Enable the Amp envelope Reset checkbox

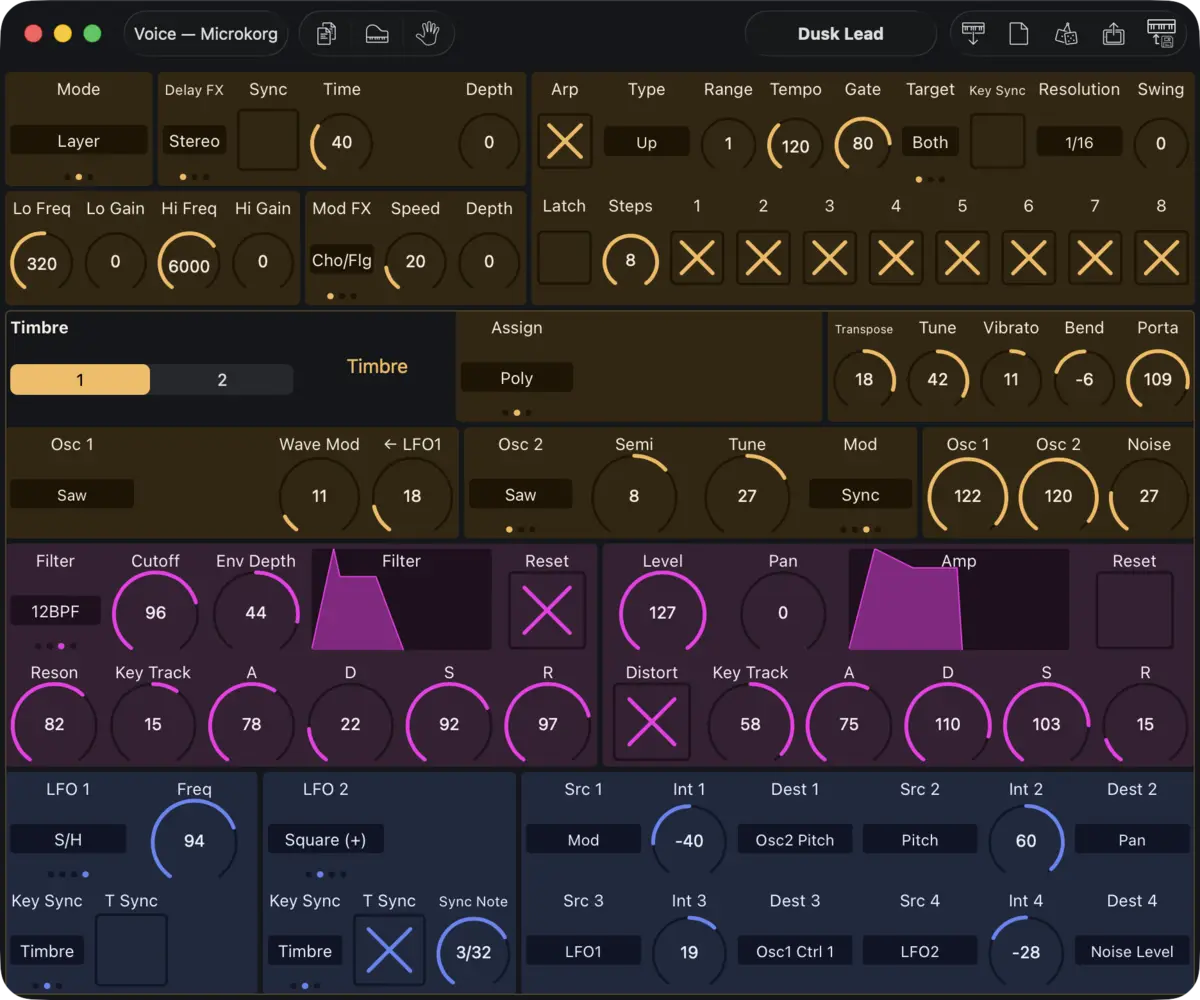coord(1134,610)
